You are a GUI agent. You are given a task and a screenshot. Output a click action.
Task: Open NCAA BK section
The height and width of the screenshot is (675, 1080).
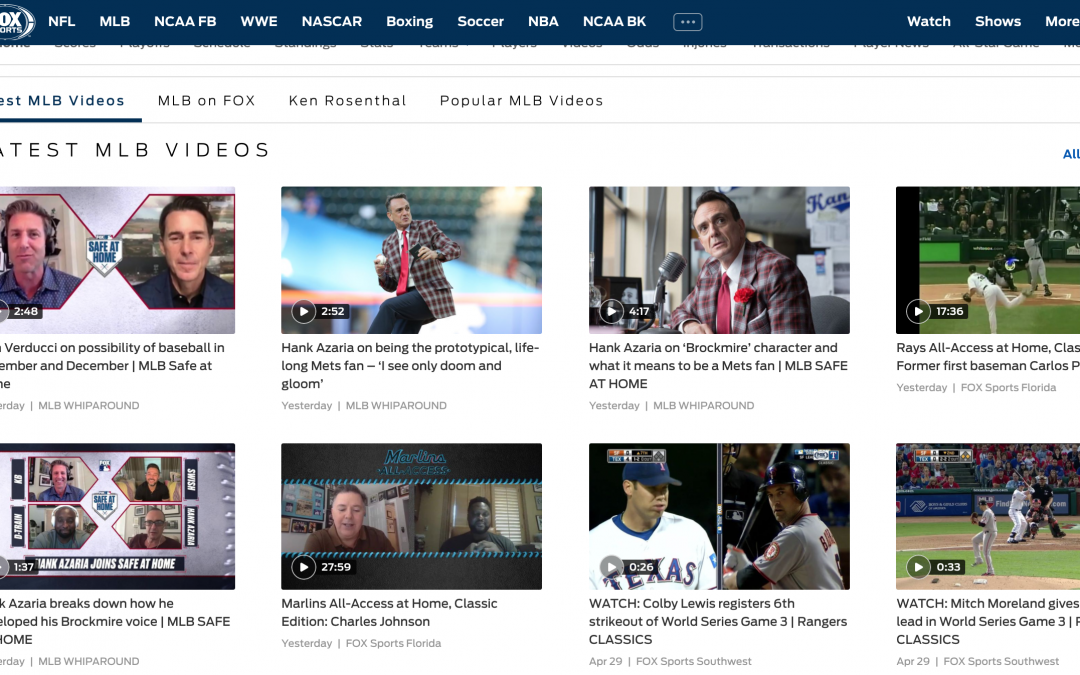click(614, 21)
